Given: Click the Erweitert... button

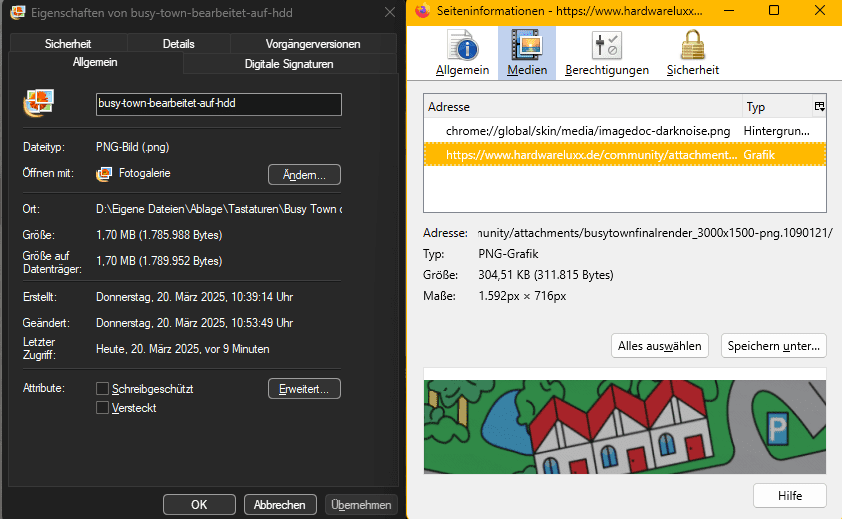Looking at the screenshot, I should [304, 388].
